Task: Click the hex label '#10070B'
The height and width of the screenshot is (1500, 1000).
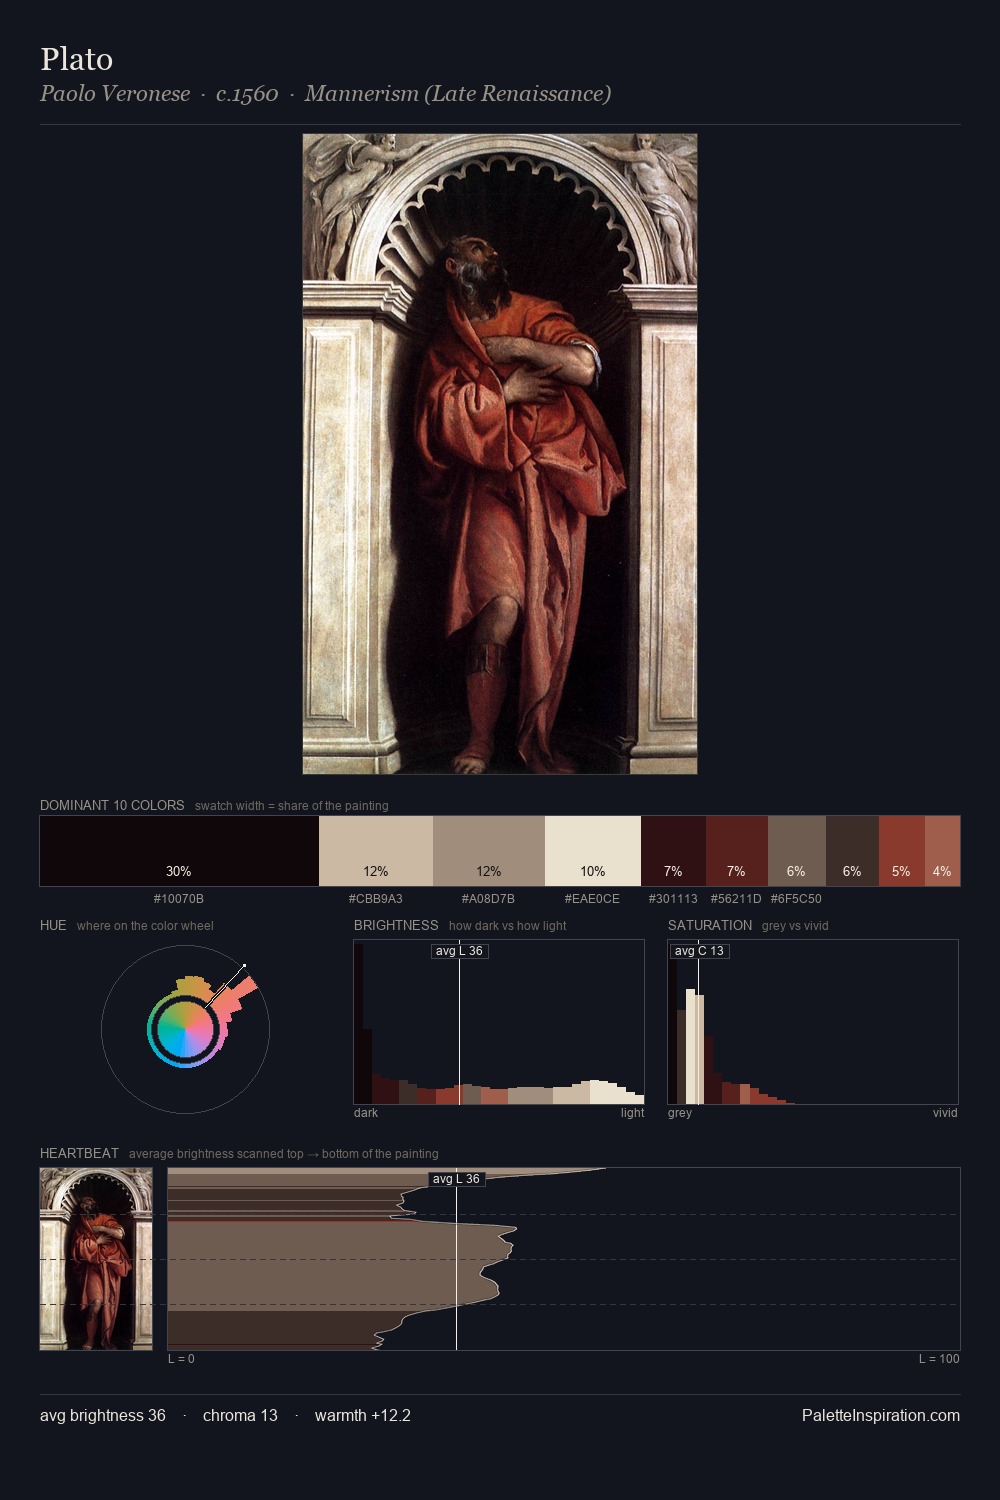Action: 179,899
